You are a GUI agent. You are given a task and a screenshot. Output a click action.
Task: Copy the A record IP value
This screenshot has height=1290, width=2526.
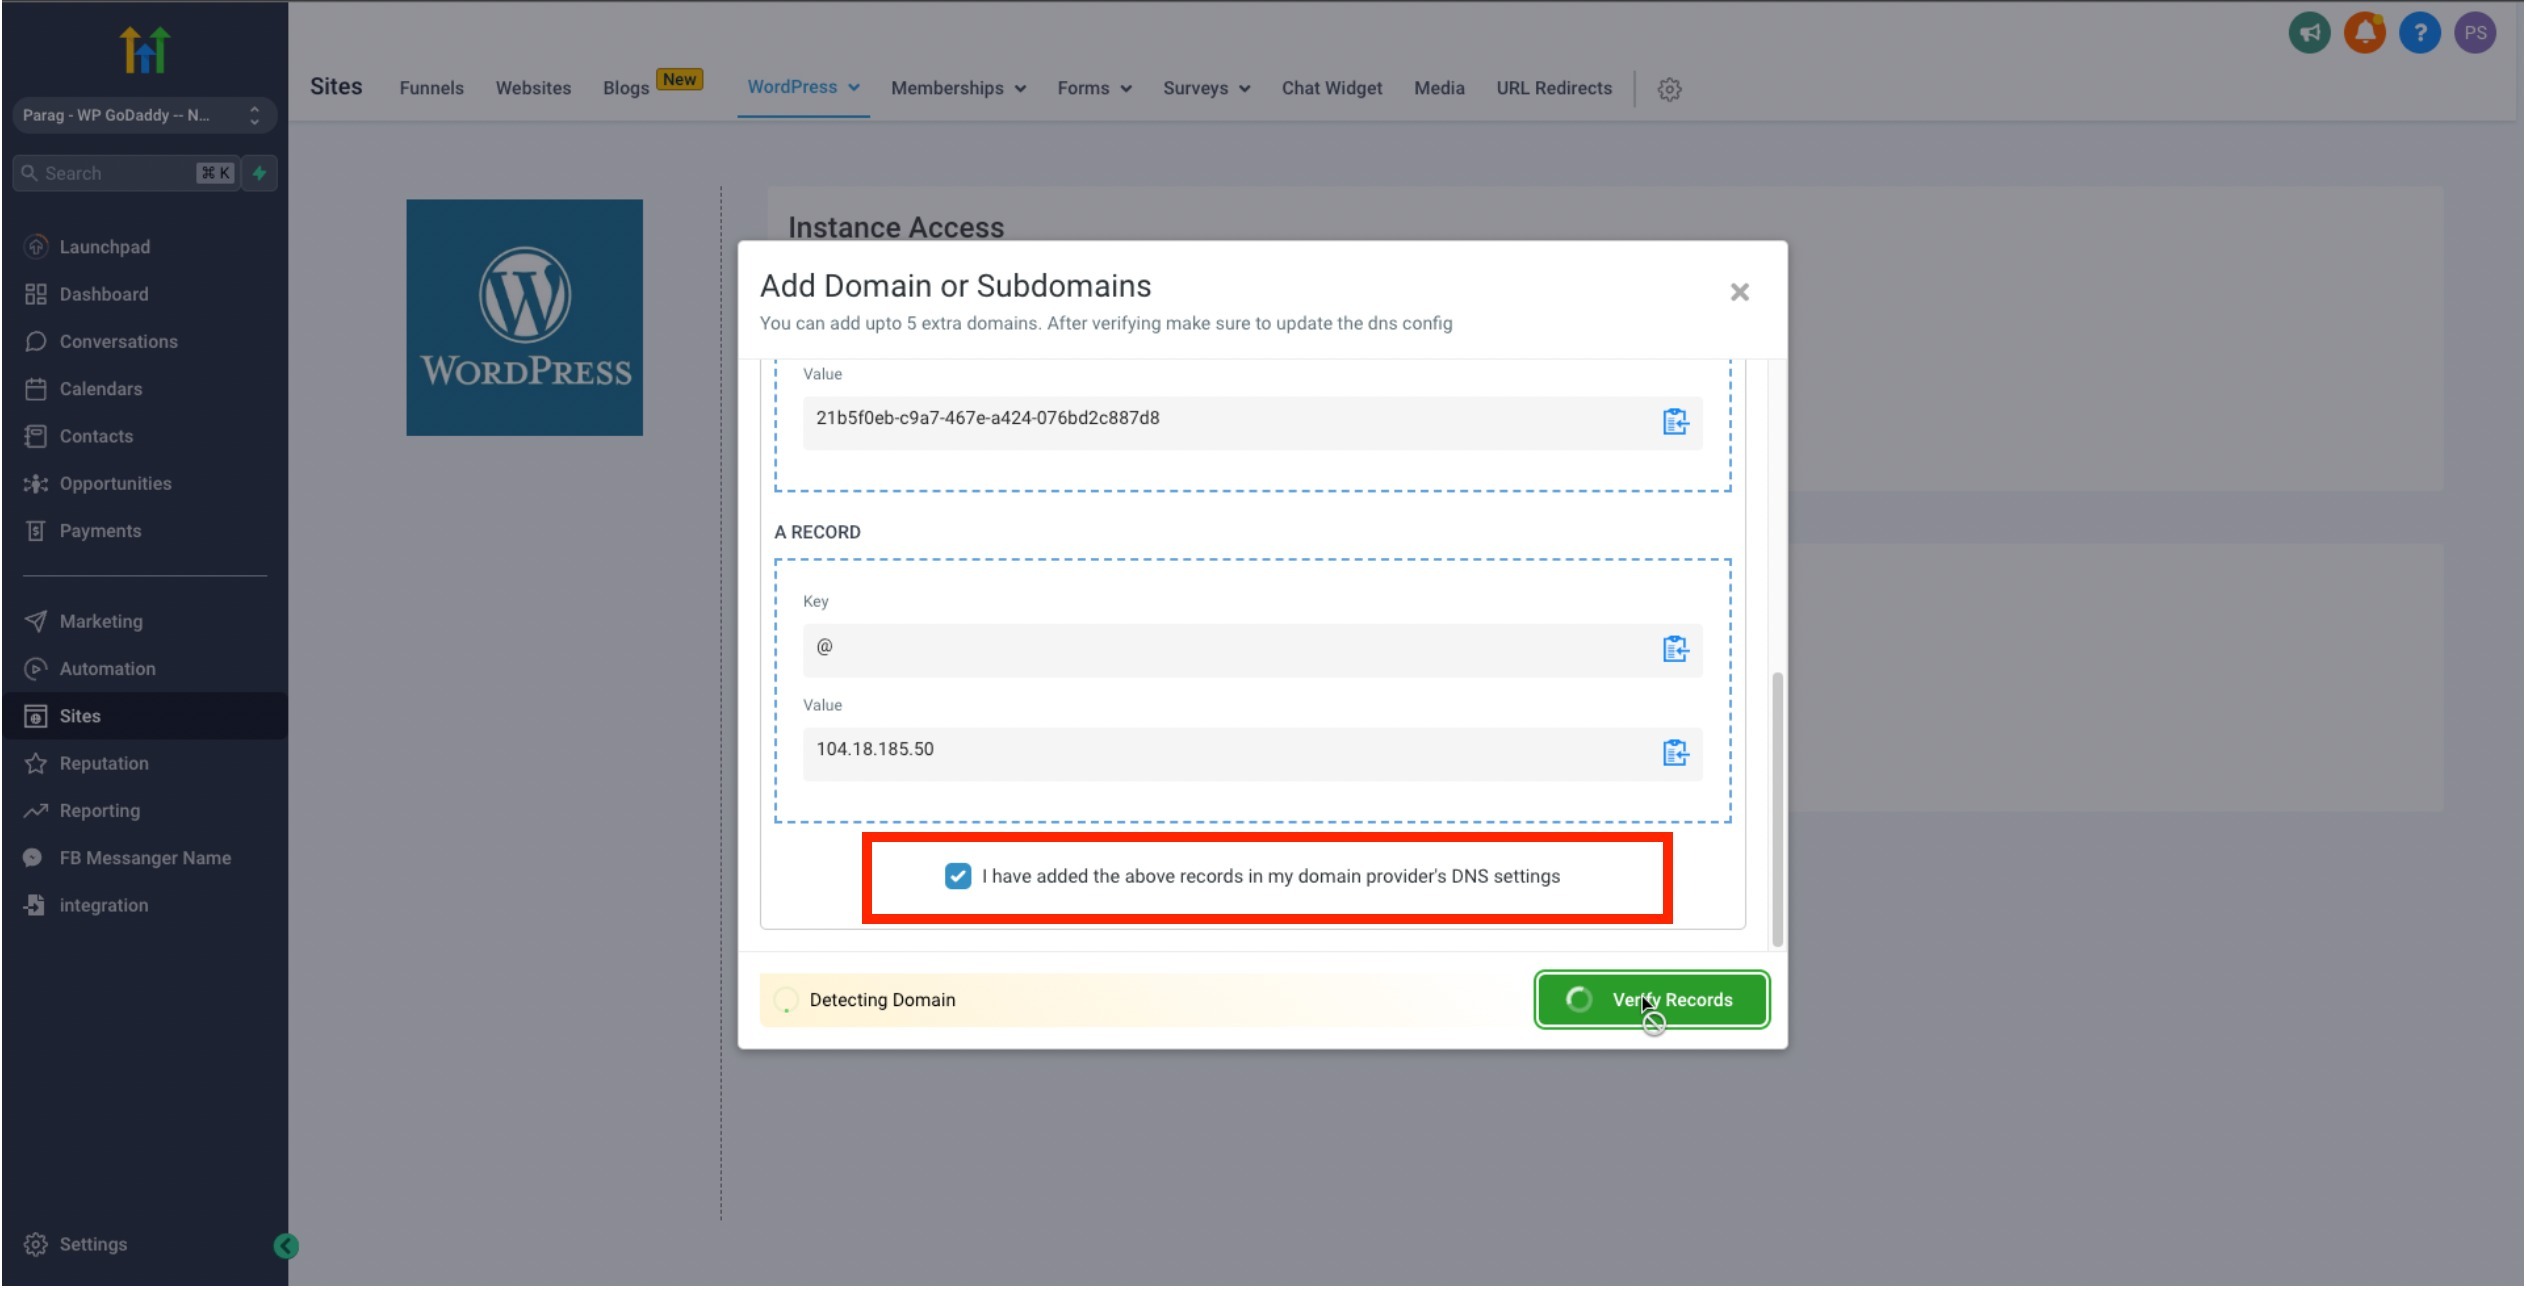click(x=1675, y=753)
